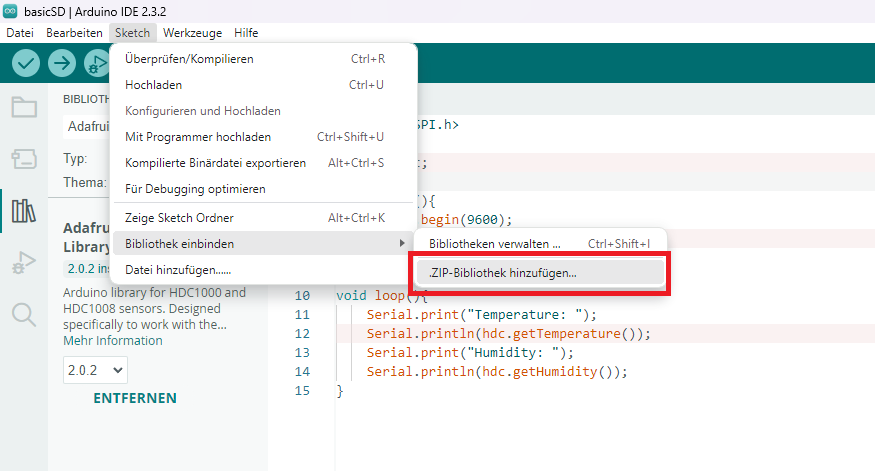The width and height of the screenshot is (875, 471).
Task: Open the Debug sidebar icon
Action: (23, 263)
